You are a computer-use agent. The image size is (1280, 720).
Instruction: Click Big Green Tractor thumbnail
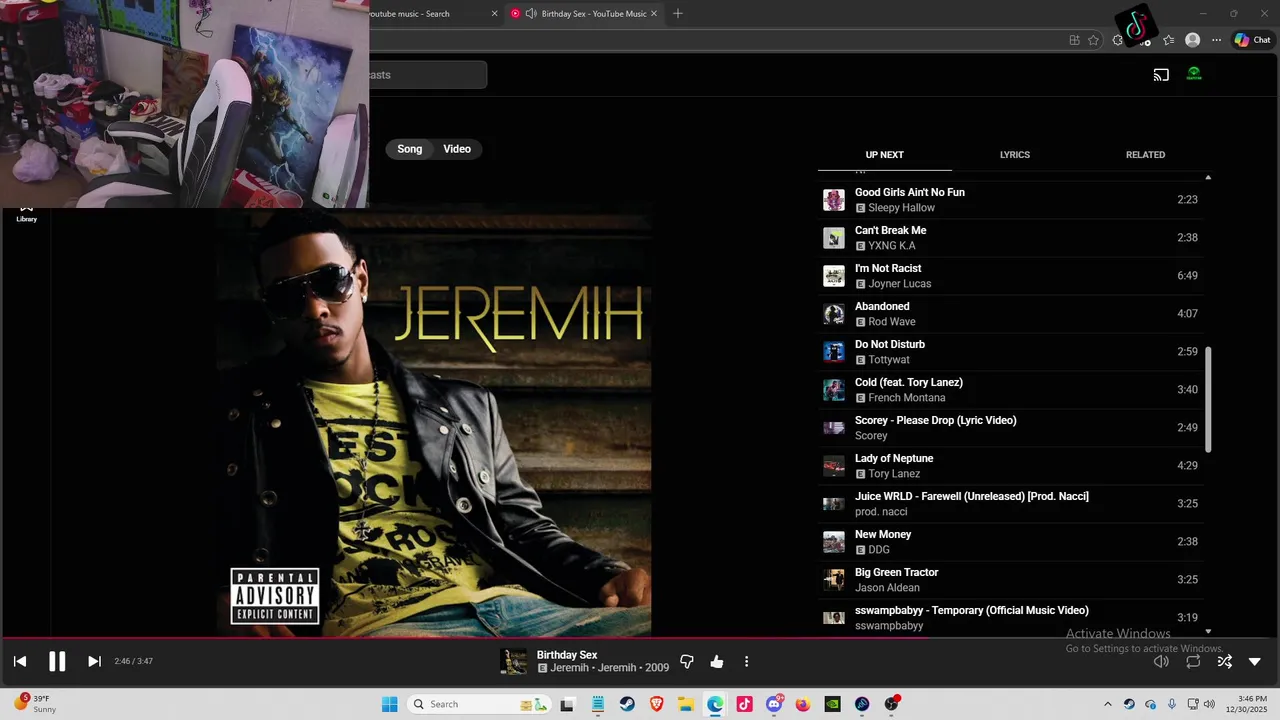pyautogui.click(x=834, y=580)
